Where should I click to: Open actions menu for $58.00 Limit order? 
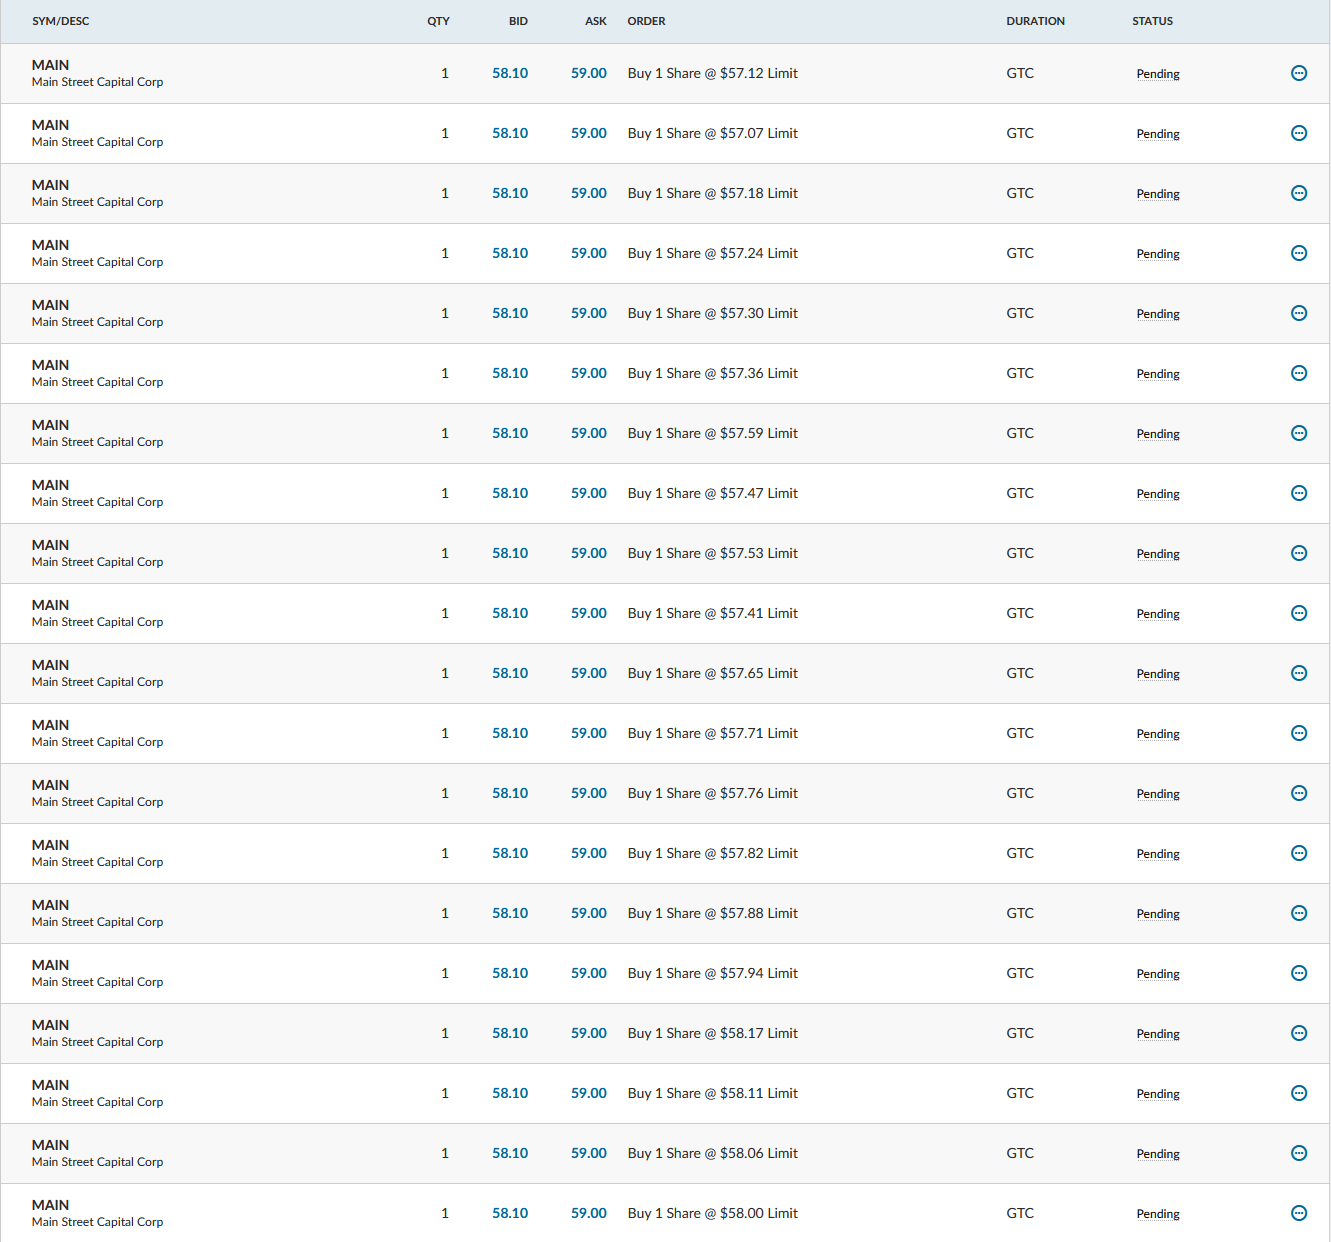(1299, 1213)
